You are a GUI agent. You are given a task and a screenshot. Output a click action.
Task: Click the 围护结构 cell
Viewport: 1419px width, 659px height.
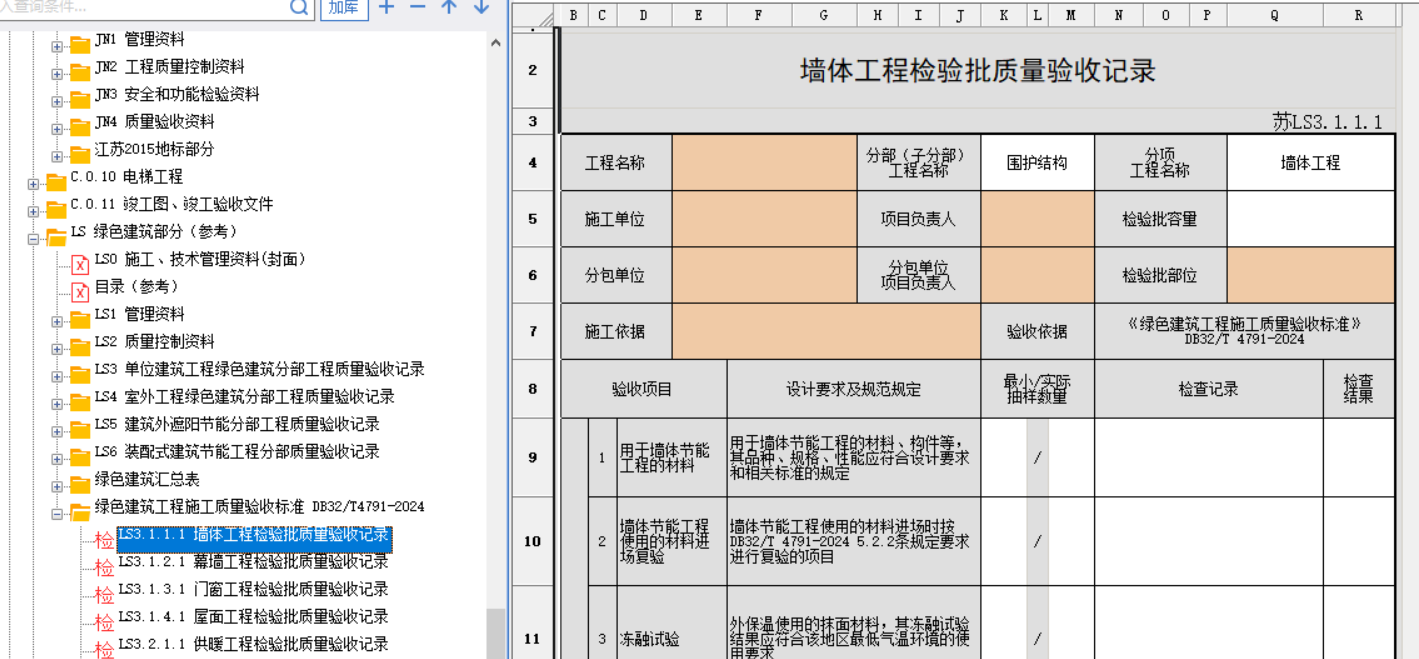[1037, 163]
